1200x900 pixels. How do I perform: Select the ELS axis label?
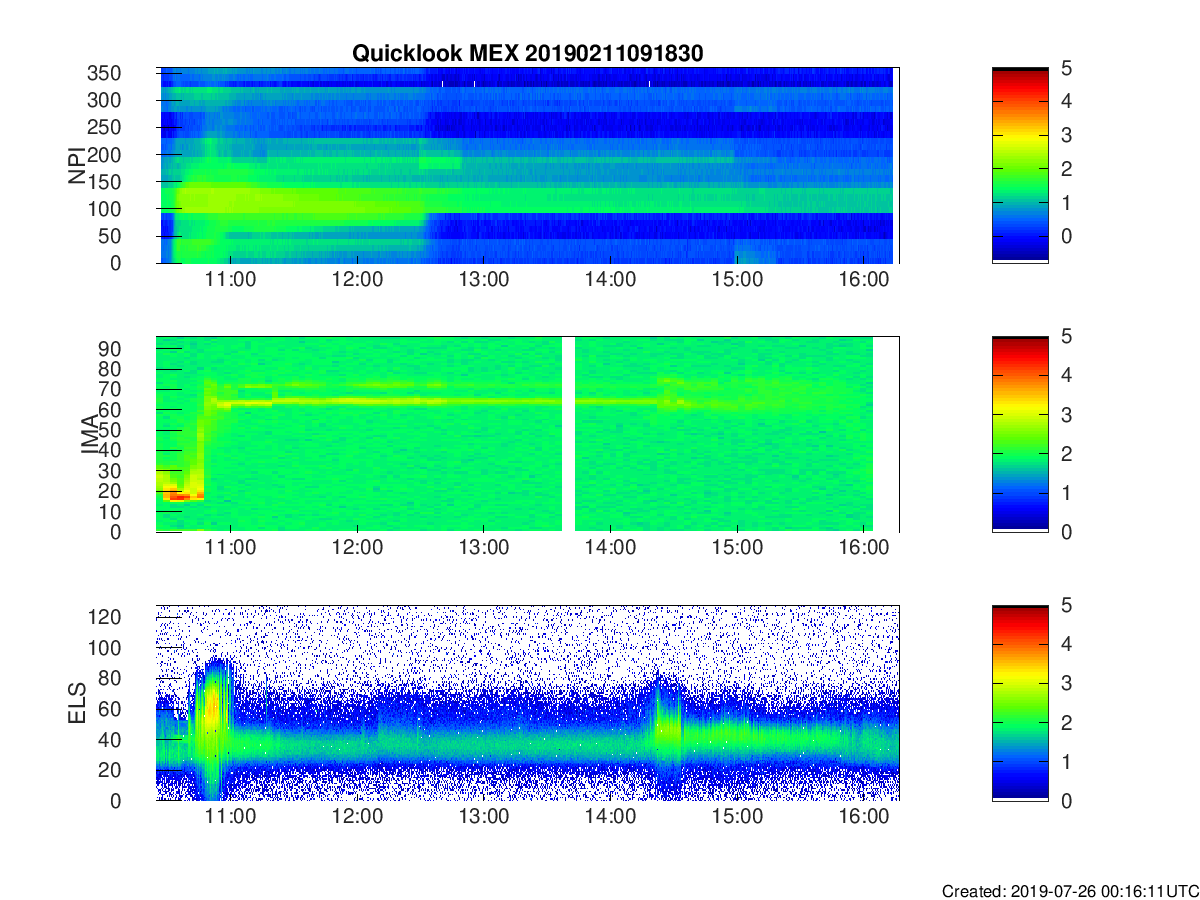tap(76, 703)
